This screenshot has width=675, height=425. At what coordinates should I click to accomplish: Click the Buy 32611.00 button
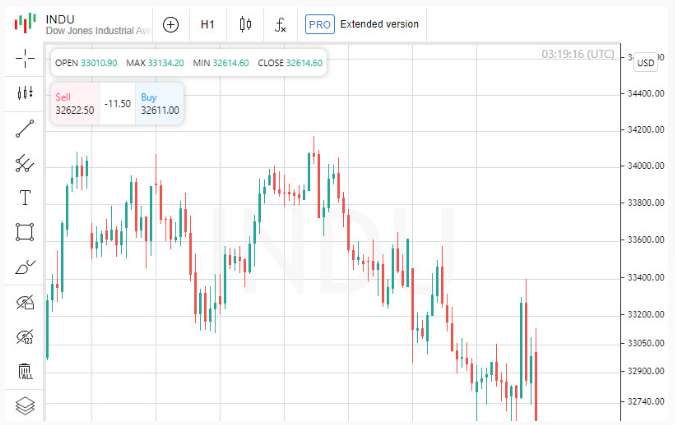[160, 104]
